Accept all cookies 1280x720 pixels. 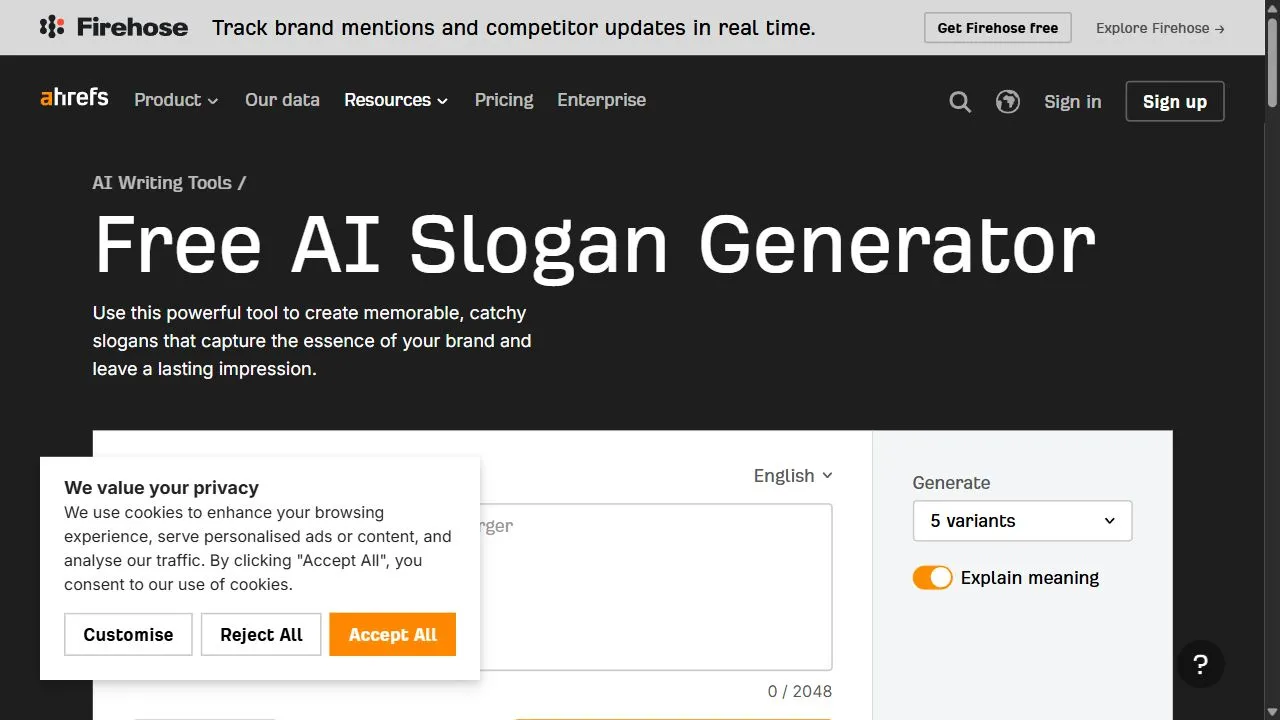[392, 635]
